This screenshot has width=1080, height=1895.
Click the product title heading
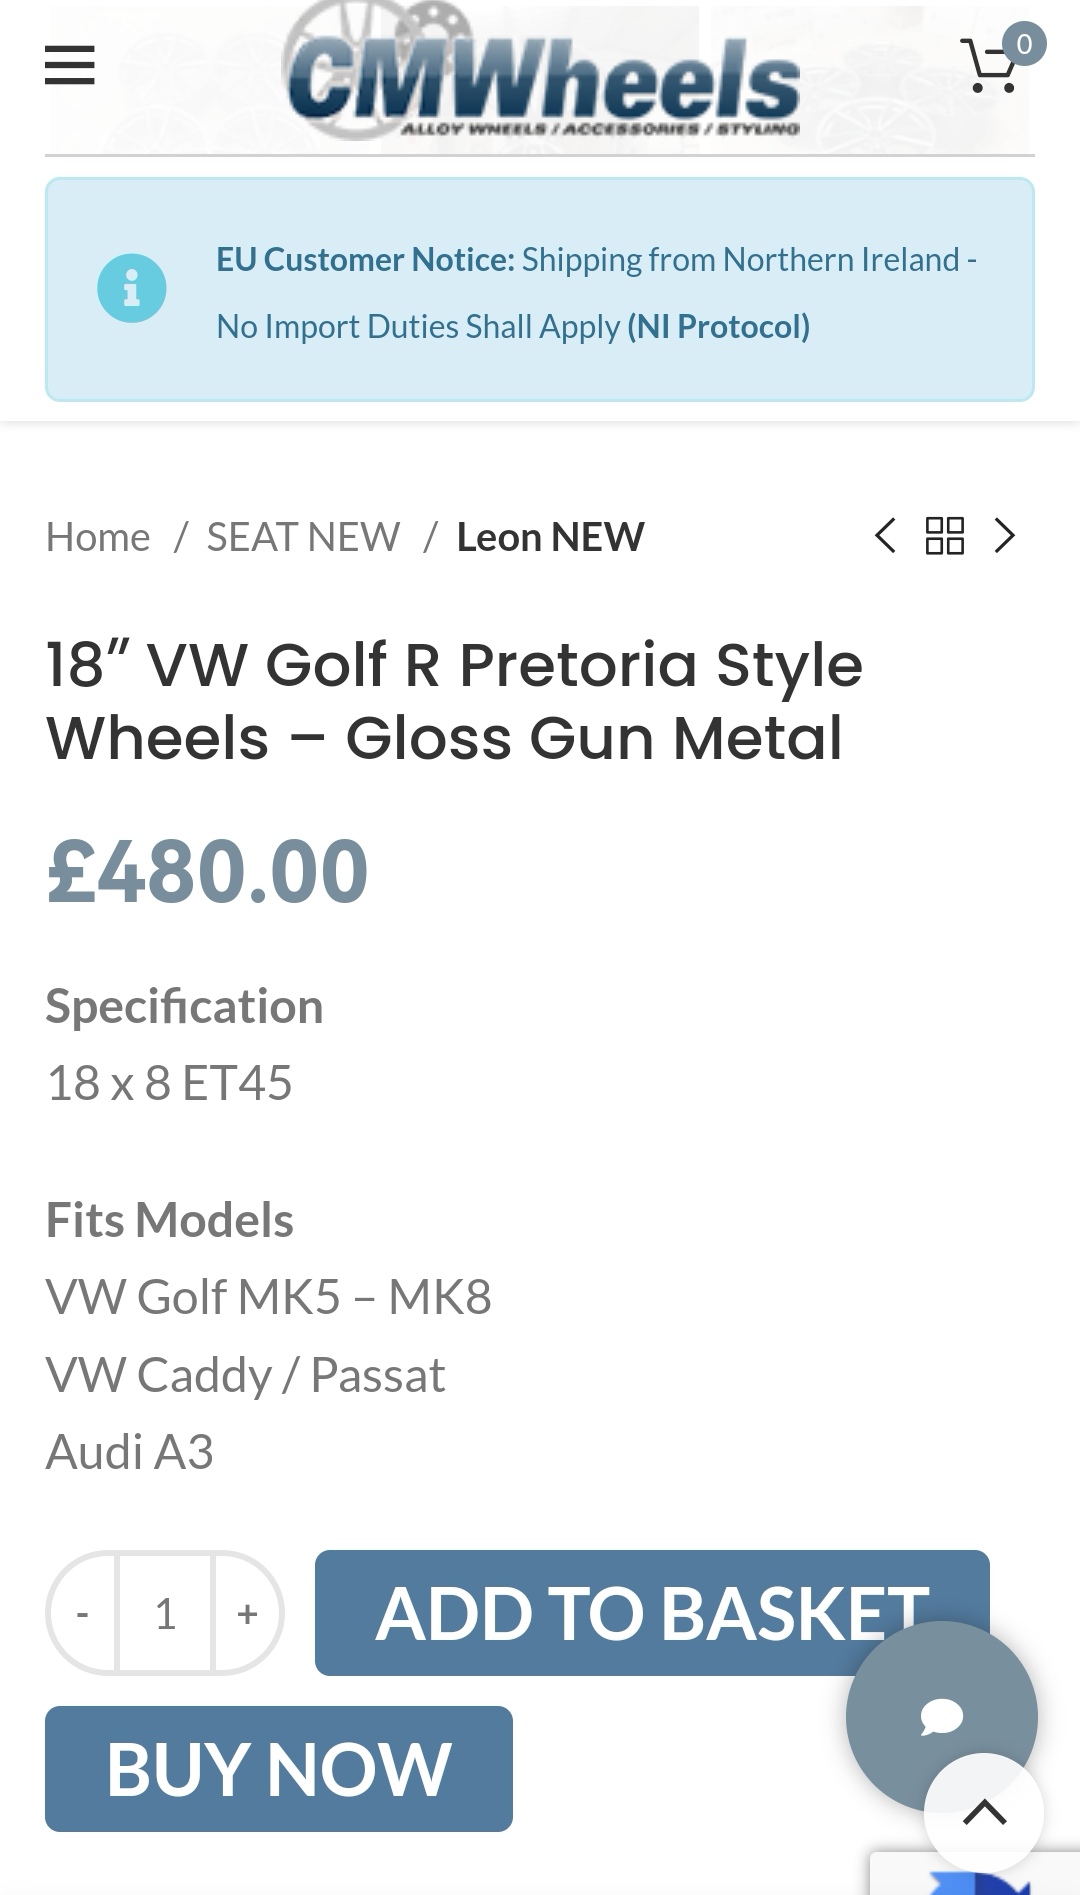[455, 701]
